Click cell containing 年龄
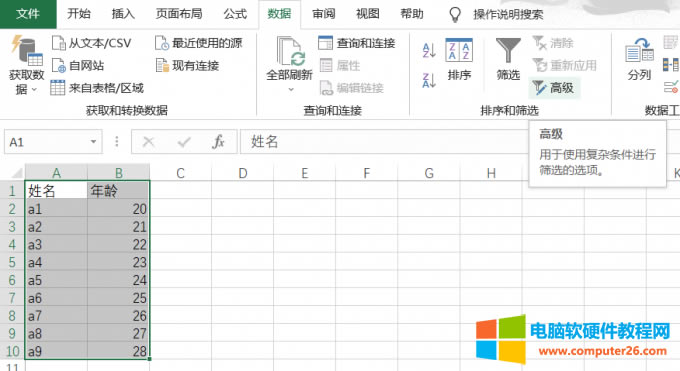Image resolution: width=680 pixels, height=371 pixels. 118,191
